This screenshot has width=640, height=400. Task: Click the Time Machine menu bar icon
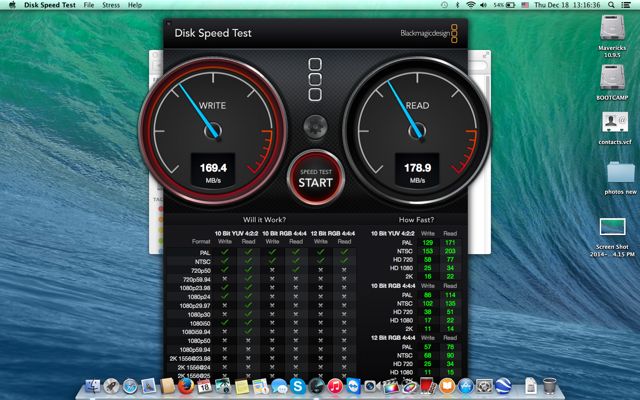(444, 5)
